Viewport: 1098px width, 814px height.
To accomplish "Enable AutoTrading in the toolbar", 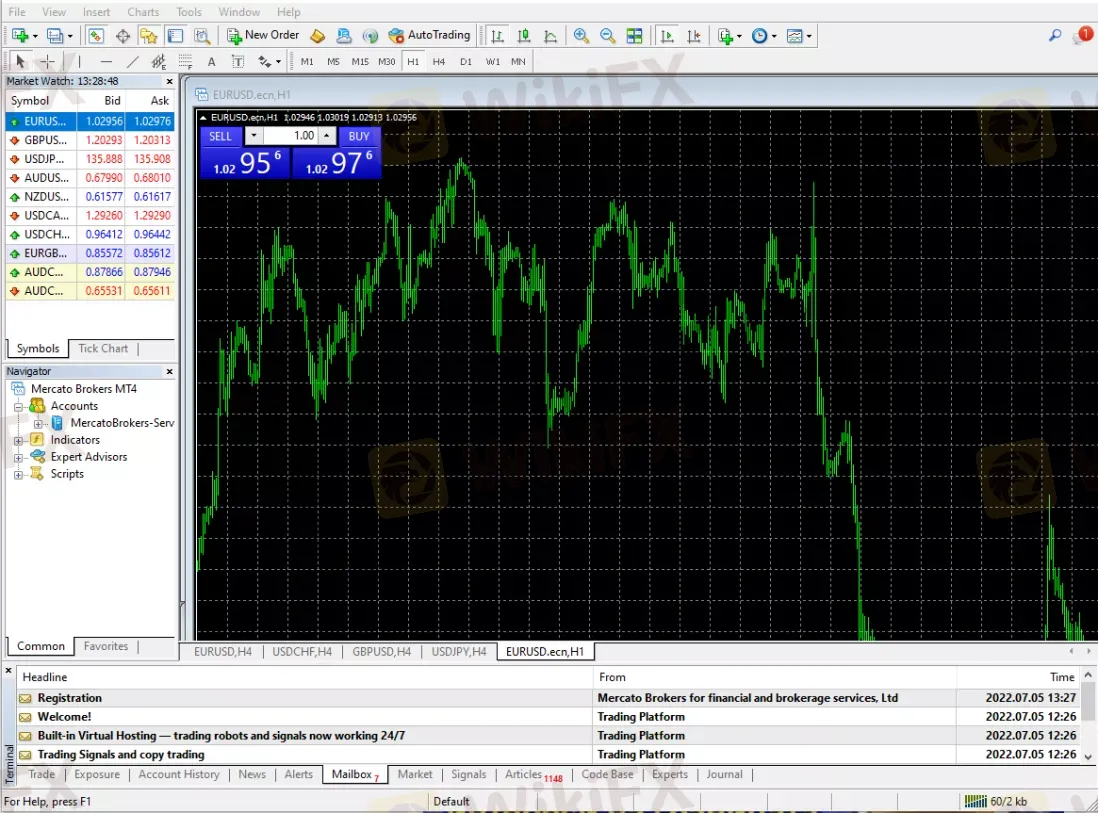I will click(x=430, y=35).
